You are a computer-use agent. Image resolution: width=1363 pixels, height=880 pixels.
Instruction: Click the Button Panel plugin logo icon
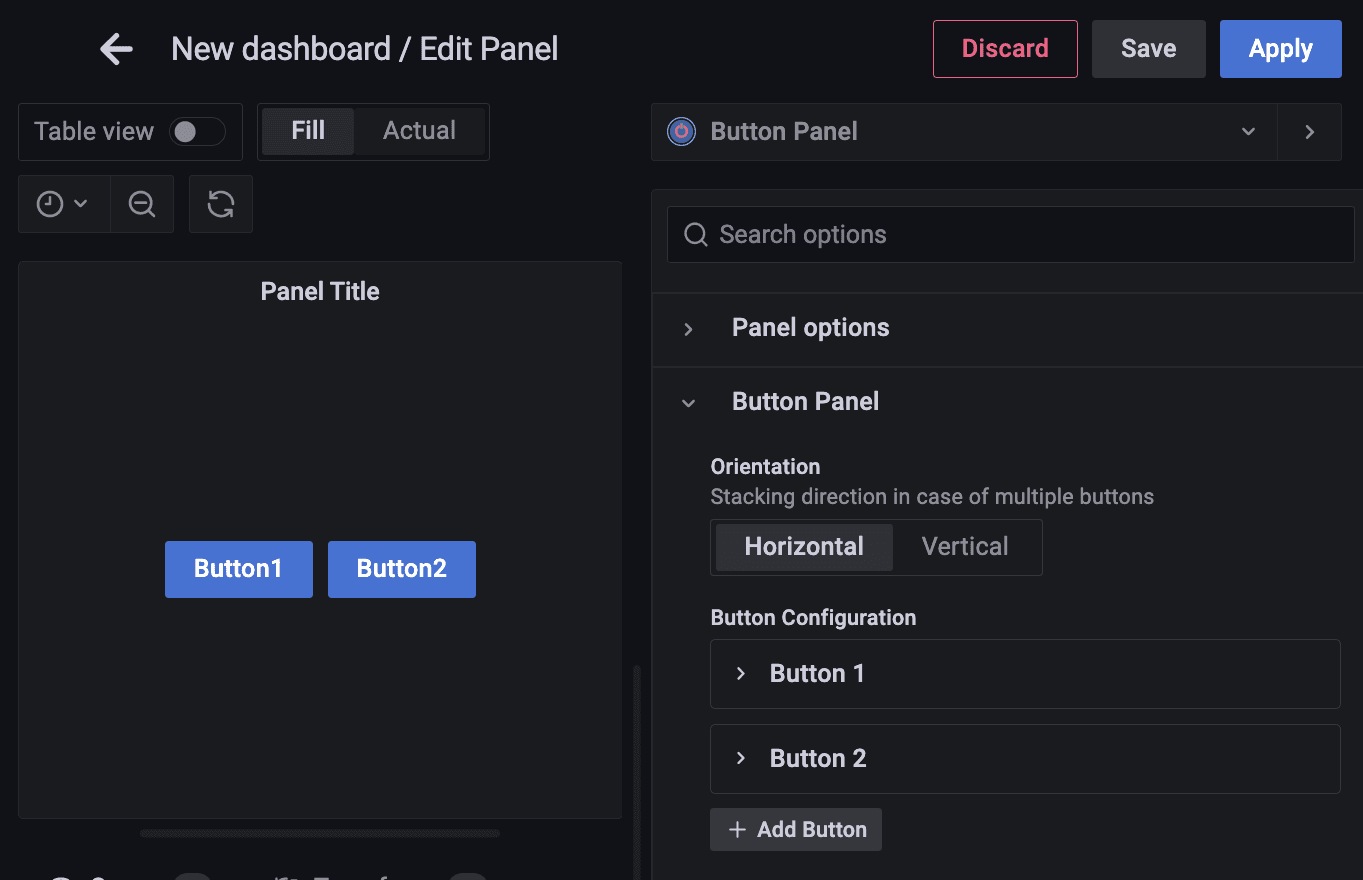point(681,131)
